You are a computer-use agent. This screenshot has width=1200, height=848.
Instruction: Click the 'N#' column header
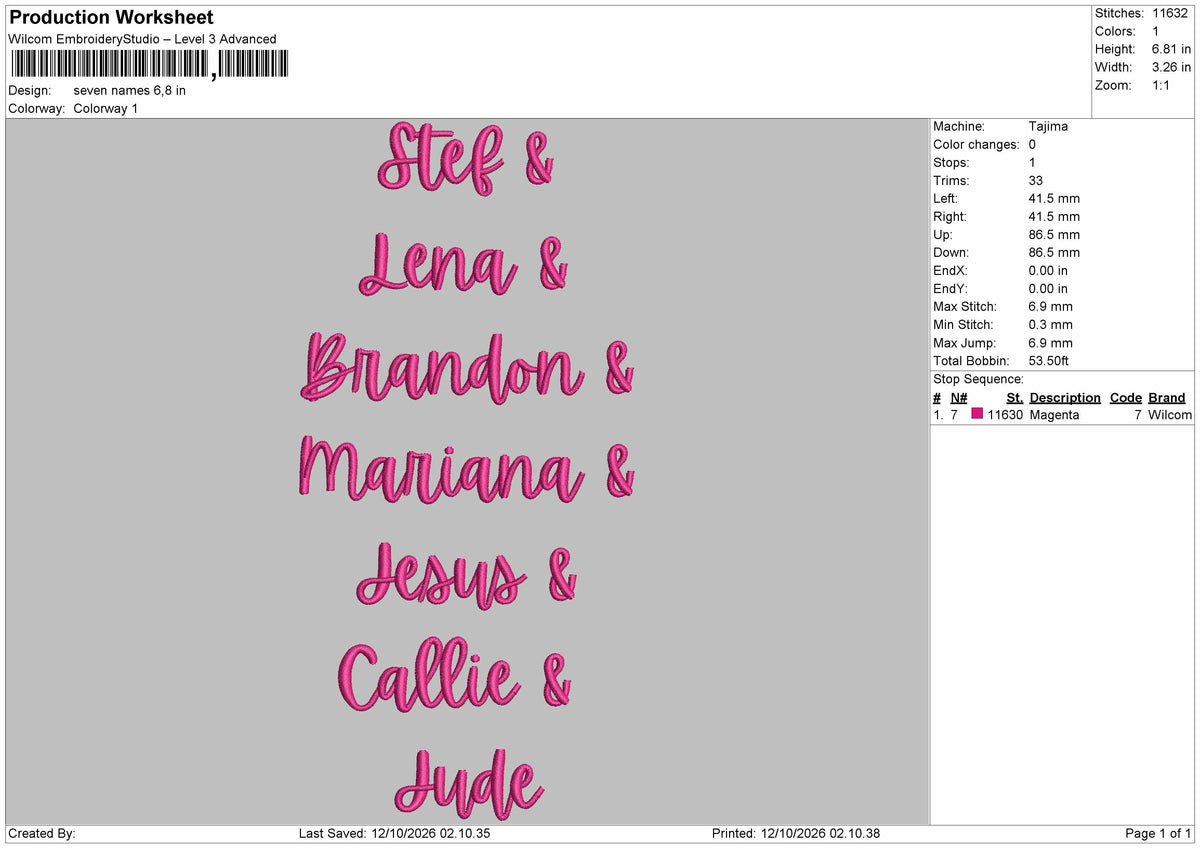(959, 397)
